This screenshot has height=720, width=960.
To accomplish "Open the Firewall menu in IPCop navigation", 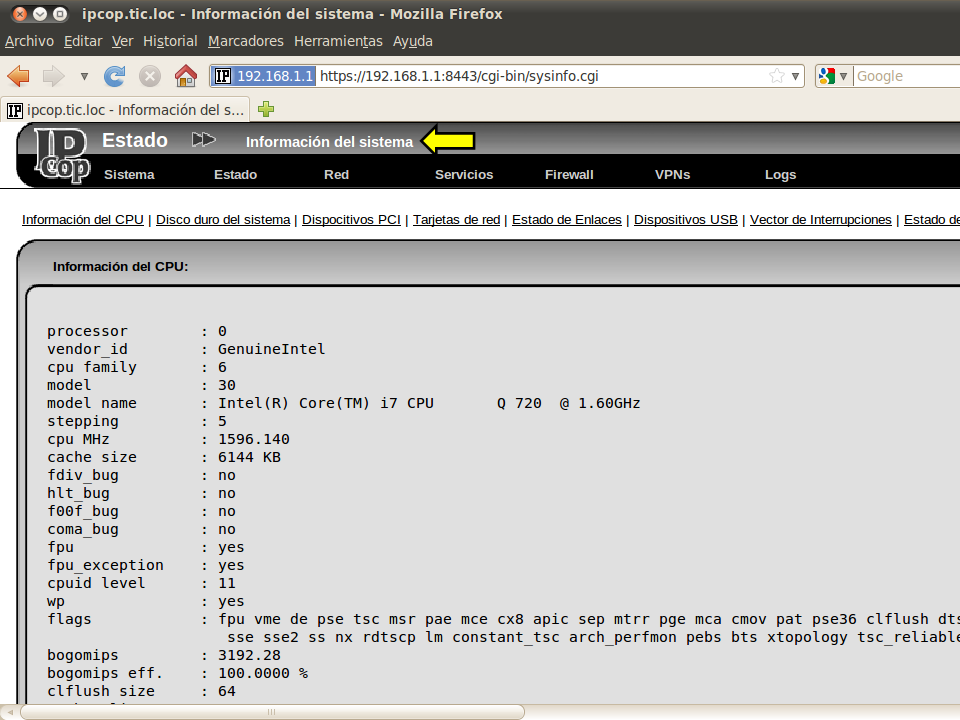I will coord(569,174).
